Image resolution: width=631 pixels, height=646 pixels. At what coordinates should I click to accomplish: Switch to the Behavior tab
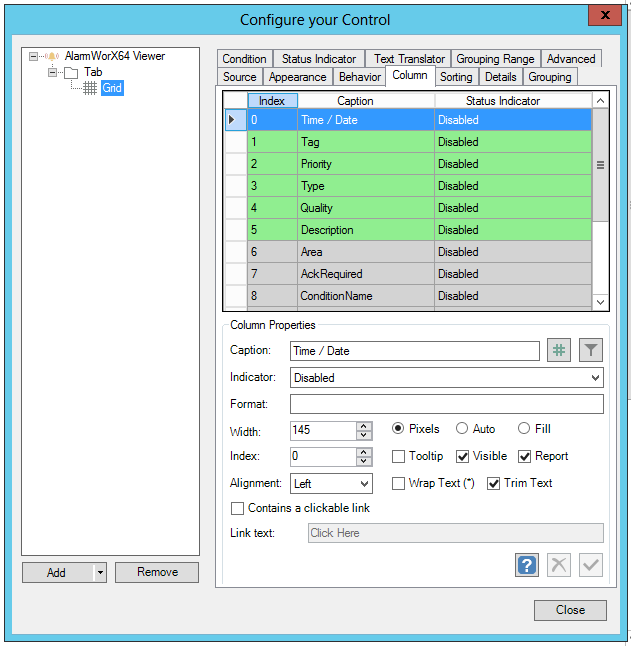360,77
